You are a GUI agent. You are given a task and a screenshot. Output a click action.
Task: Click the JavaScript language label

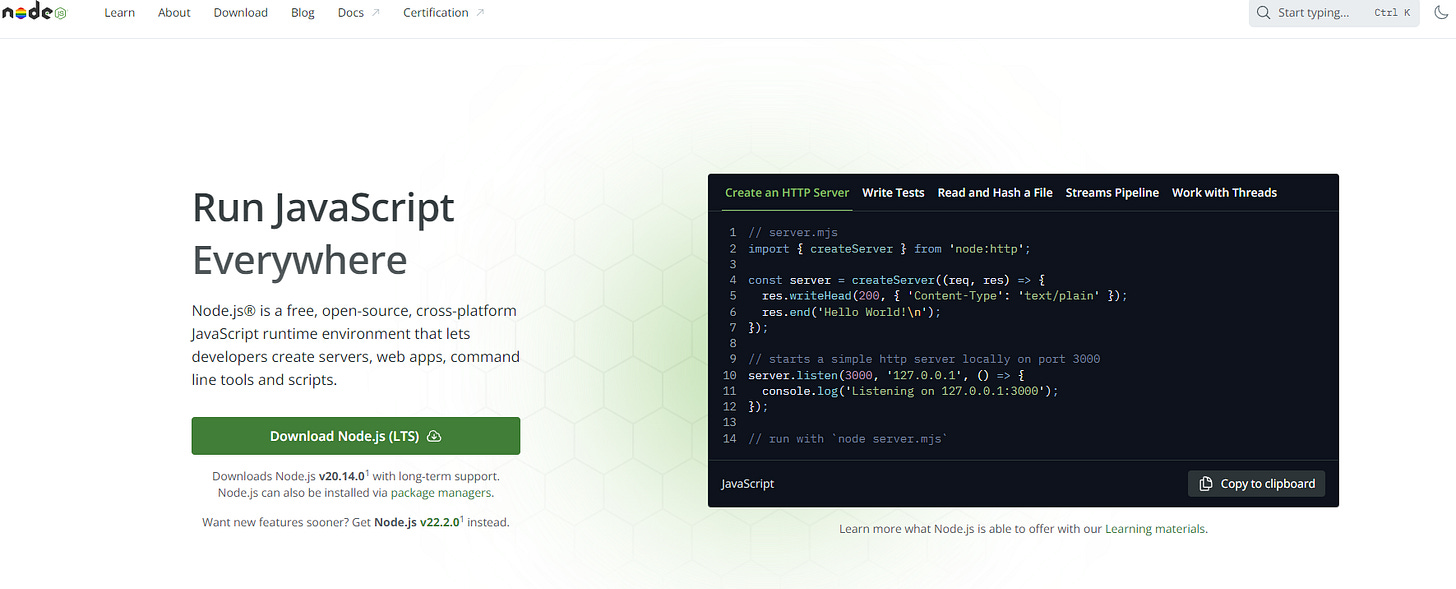pyautogui.click(x=747, y=484)
